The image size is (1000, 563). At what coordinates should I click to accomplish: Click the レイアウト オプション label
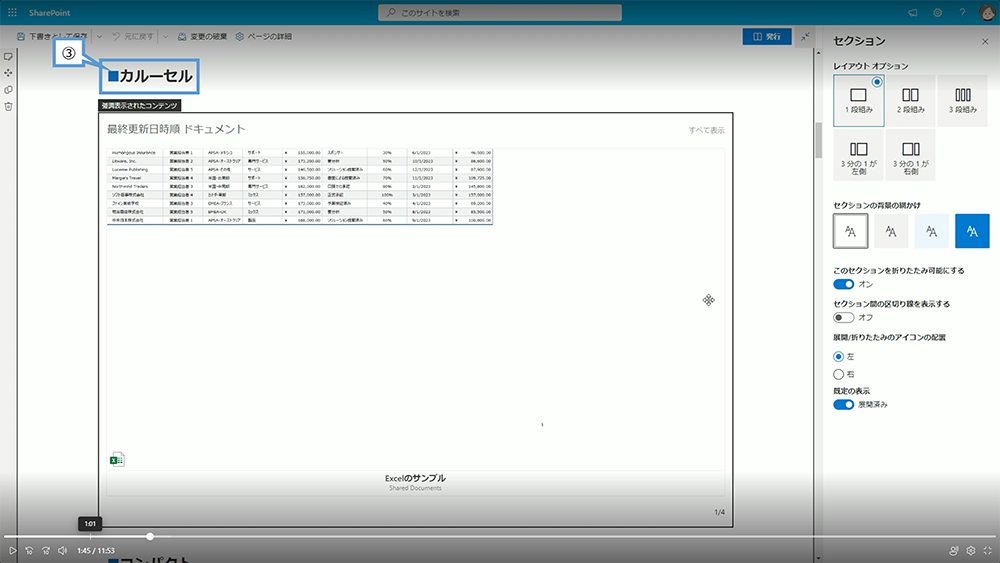click(x=871, y=66)
